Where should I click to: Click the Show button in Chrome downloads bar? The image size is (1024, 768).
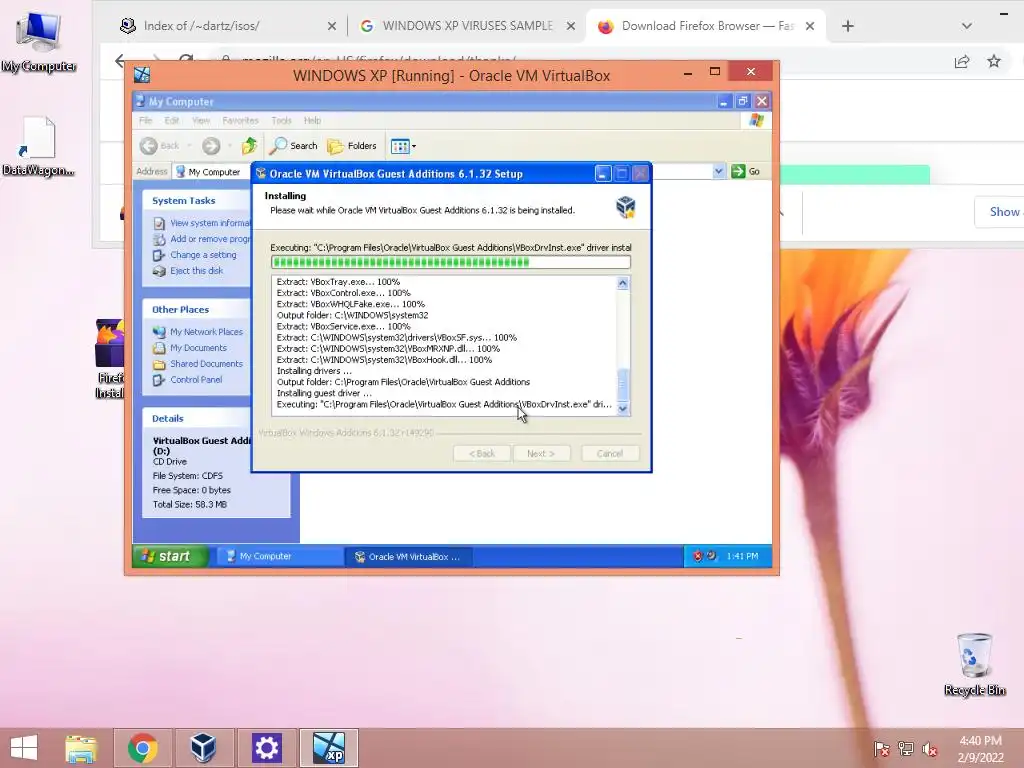click(x=1000, y=212)
